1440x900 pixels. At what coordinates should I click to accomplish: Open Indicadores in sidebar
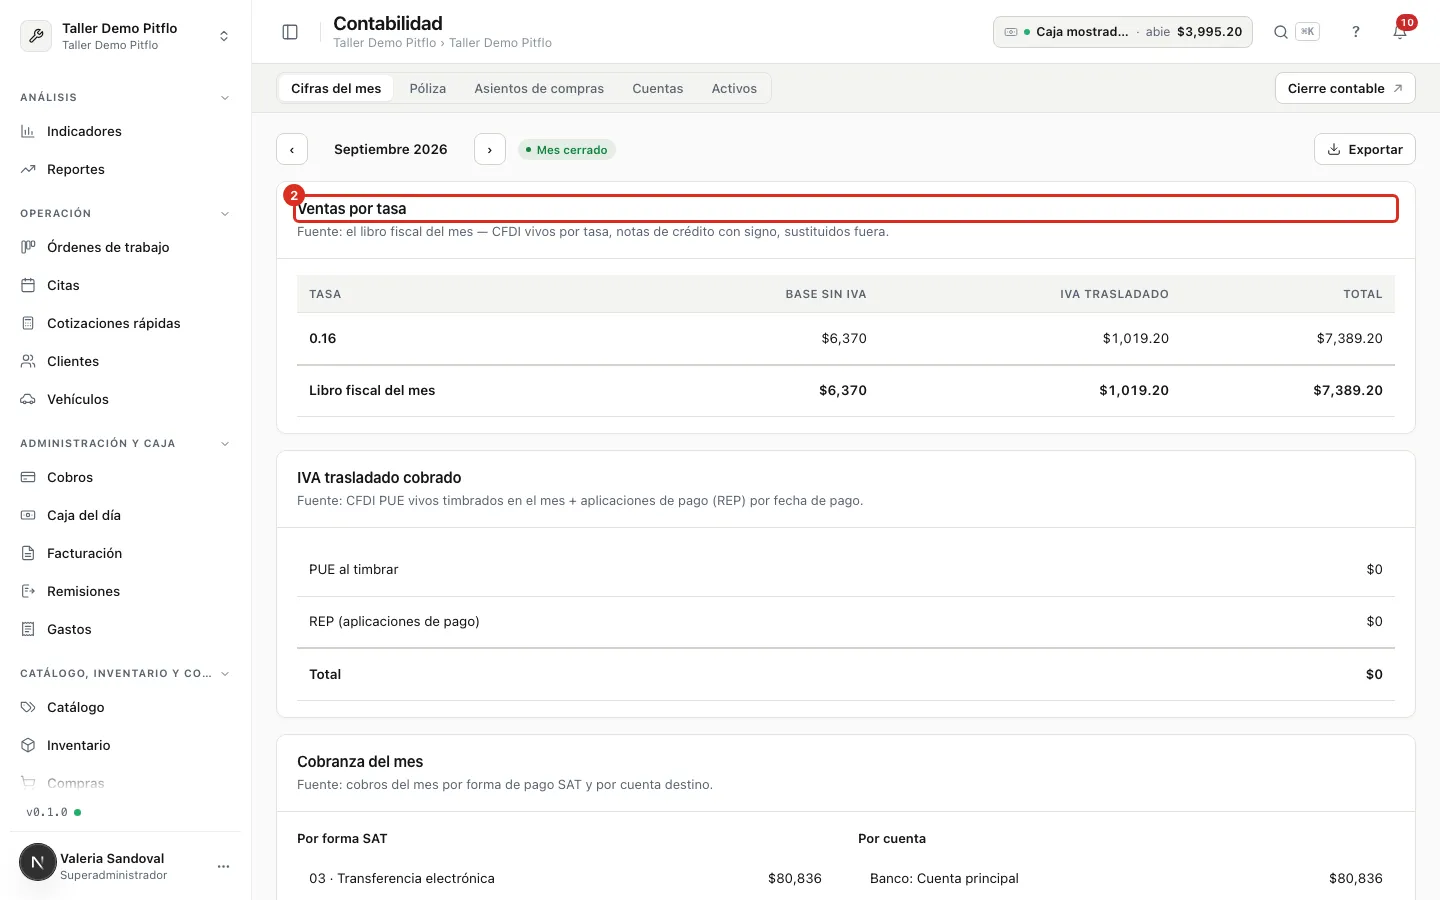click(x=125, y=131)
